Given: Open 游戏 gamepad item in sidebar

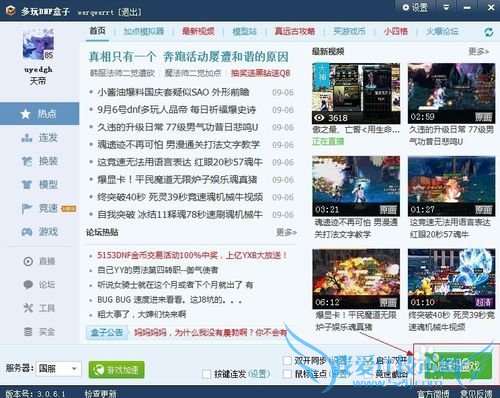Looking at the screenshot, I should tap(40, 231).
